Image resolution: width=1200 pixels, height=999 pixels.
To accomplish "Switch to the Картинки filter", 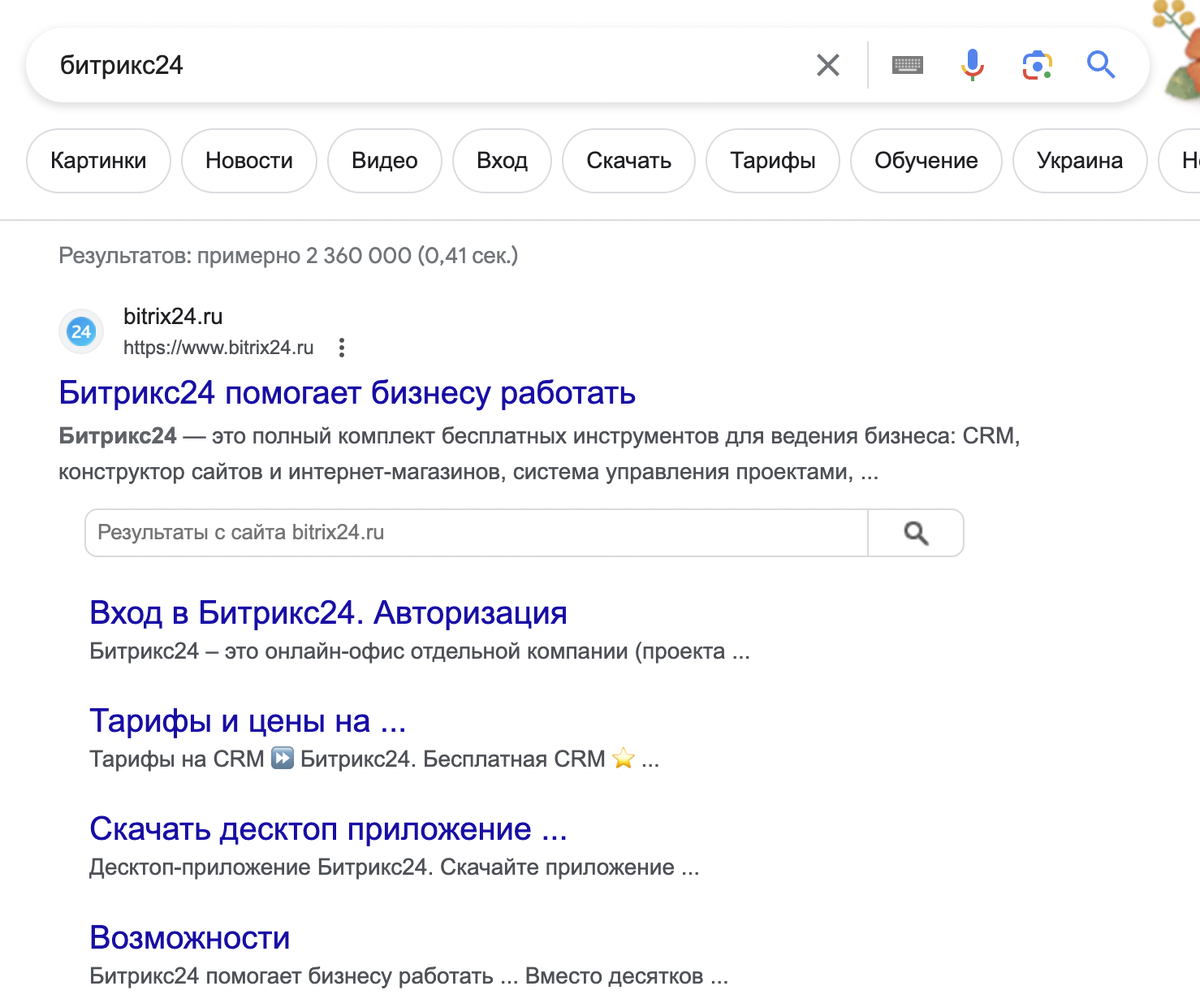I will point(98,160).
